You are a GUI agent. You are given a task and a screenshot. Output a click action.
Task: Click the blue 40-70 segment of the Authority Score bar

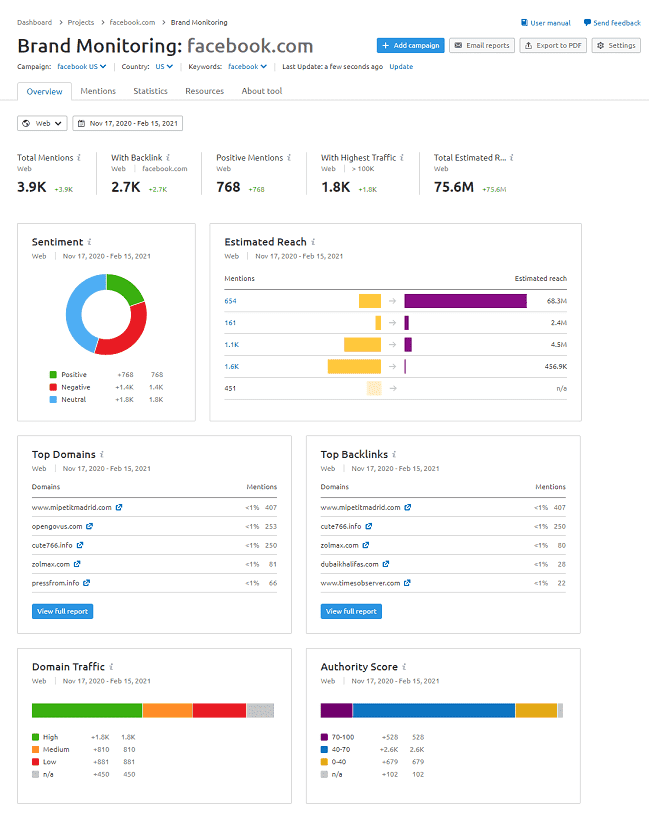click(x=434, y=710)
